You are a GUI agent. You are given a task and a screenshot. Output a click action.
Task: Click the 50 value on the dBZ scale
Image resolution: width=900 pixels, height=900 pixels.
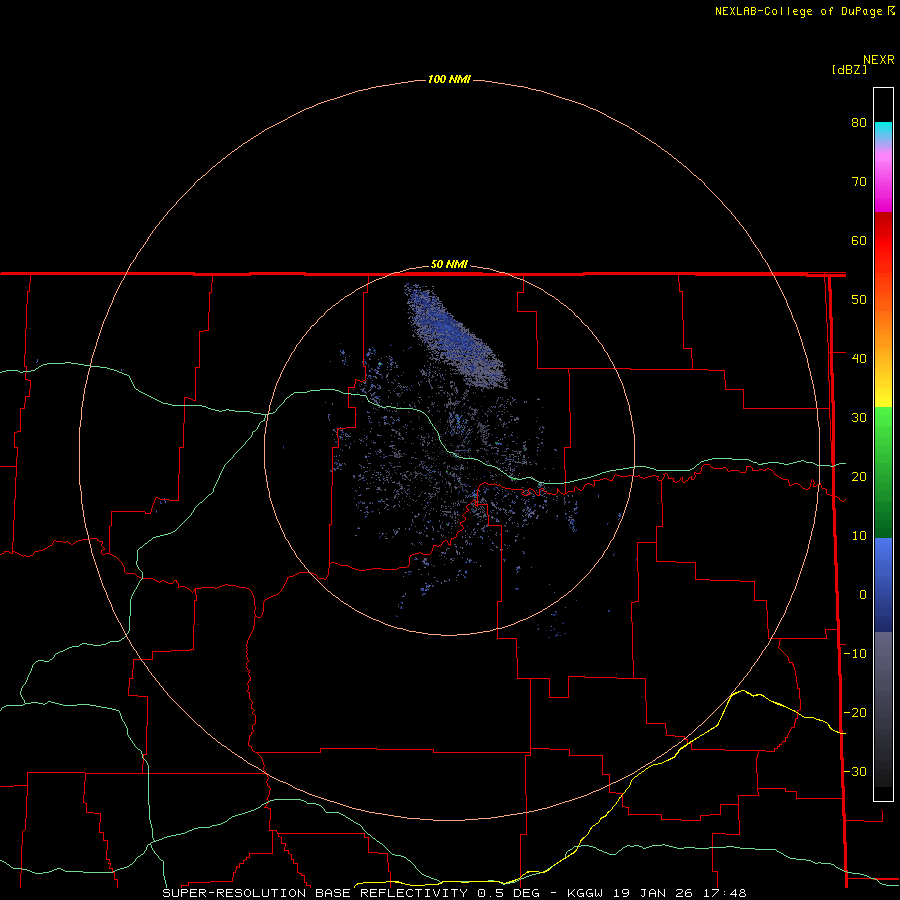click(x=859, y=300)
